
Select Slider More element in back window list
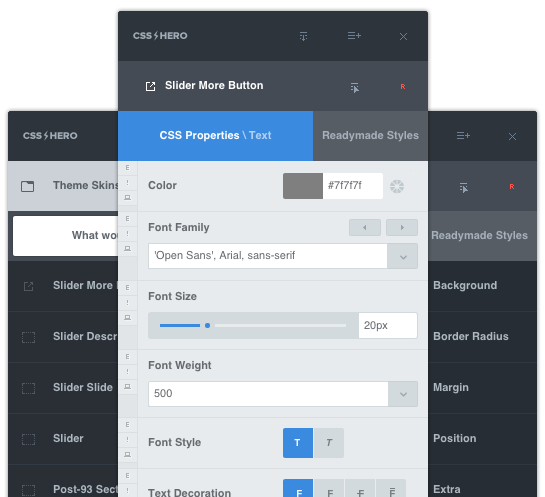coord(63,286)
